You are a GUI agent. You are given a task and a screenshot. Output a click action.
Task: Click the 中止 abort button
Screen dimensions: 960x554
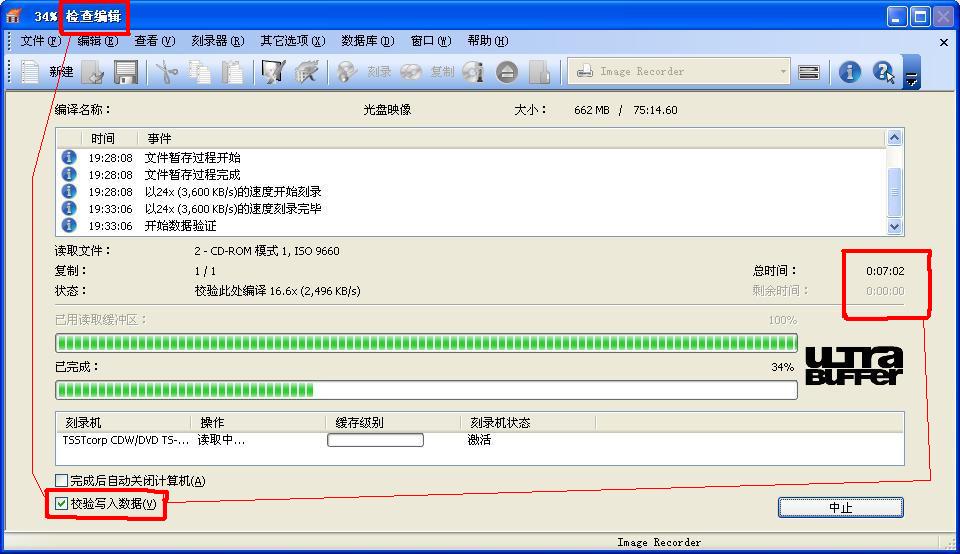[x=841, y=507]
